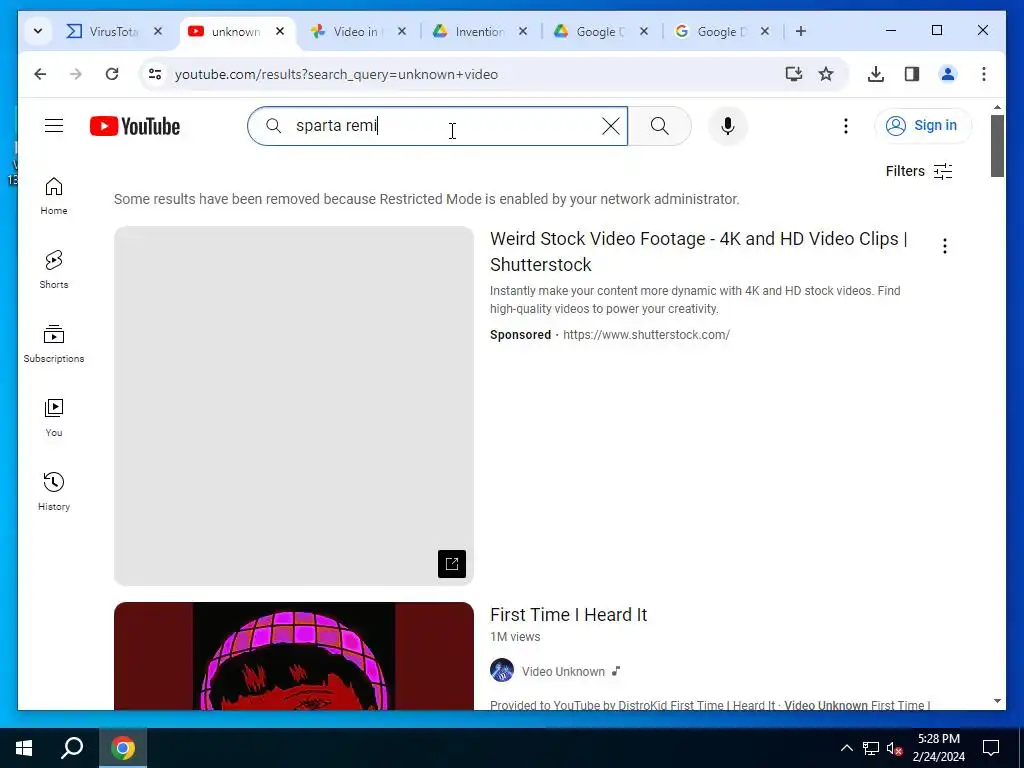Open Subscriptions from the sidebar
The height and width of the screenshot is (768, 1024).
coord(54,344)
